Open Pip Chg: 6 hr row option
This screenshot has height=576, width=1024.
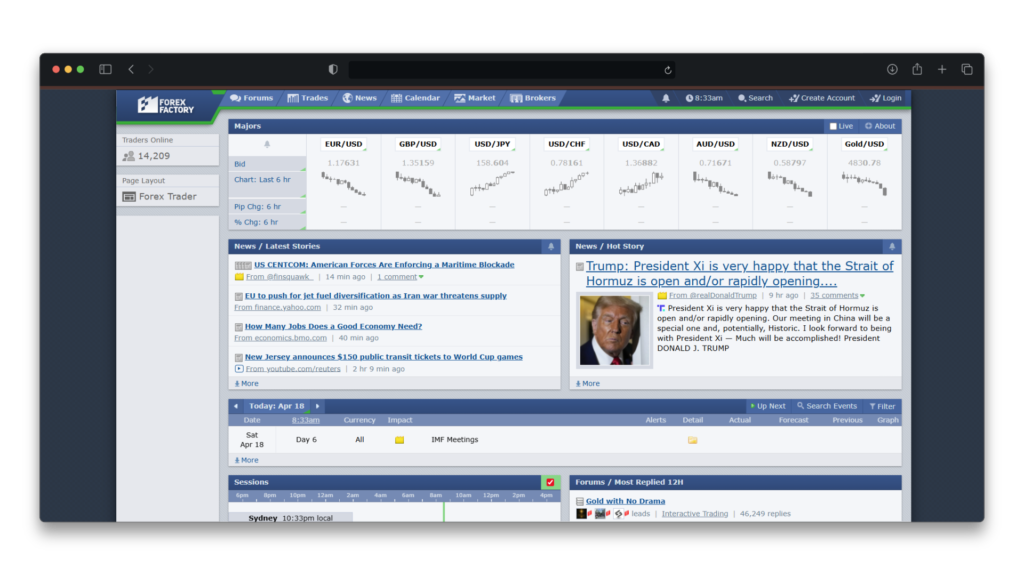[x=267, y=206]
